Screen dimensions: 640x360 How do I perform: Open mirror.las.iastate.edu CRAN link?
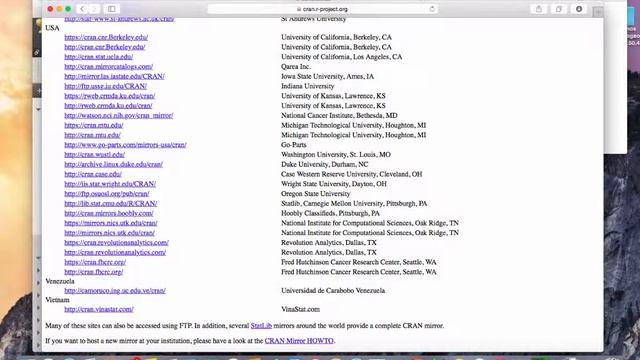tap(114, 76)
